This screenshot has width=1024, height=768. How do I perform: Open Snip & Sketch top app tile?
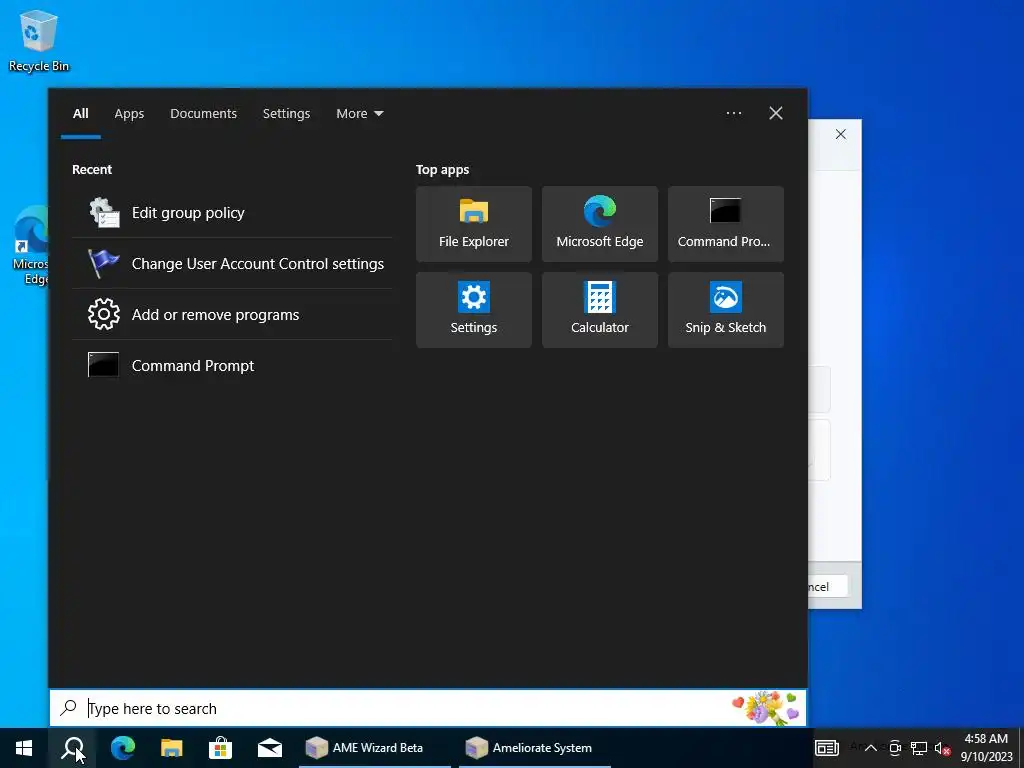pyautogui.click(x=726, y=310)
